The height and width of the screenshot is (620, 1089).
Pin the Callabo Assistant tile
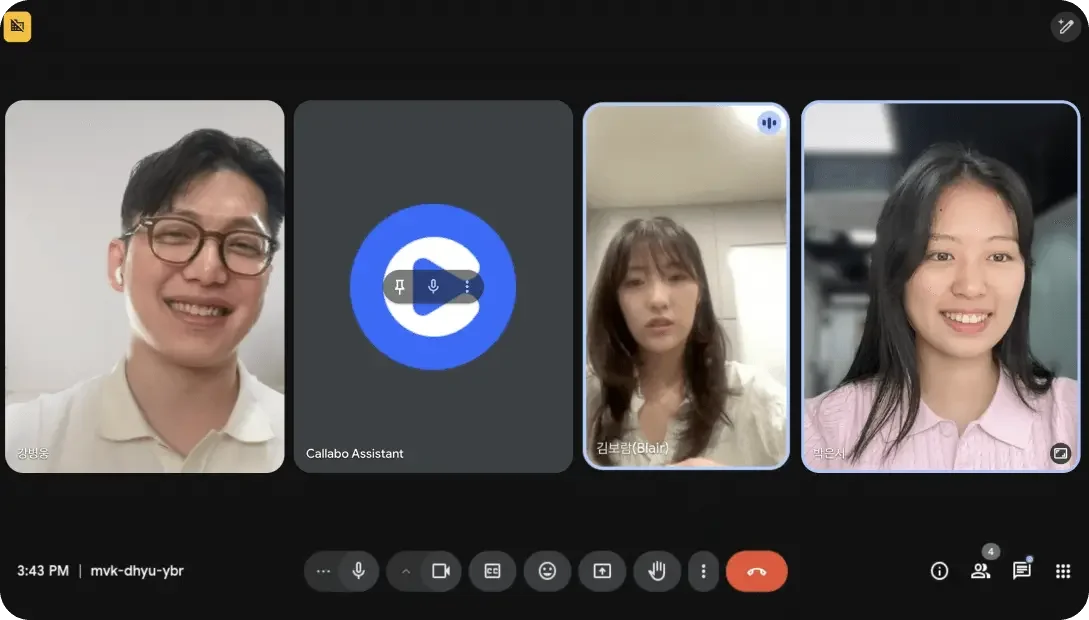[400, 287]
